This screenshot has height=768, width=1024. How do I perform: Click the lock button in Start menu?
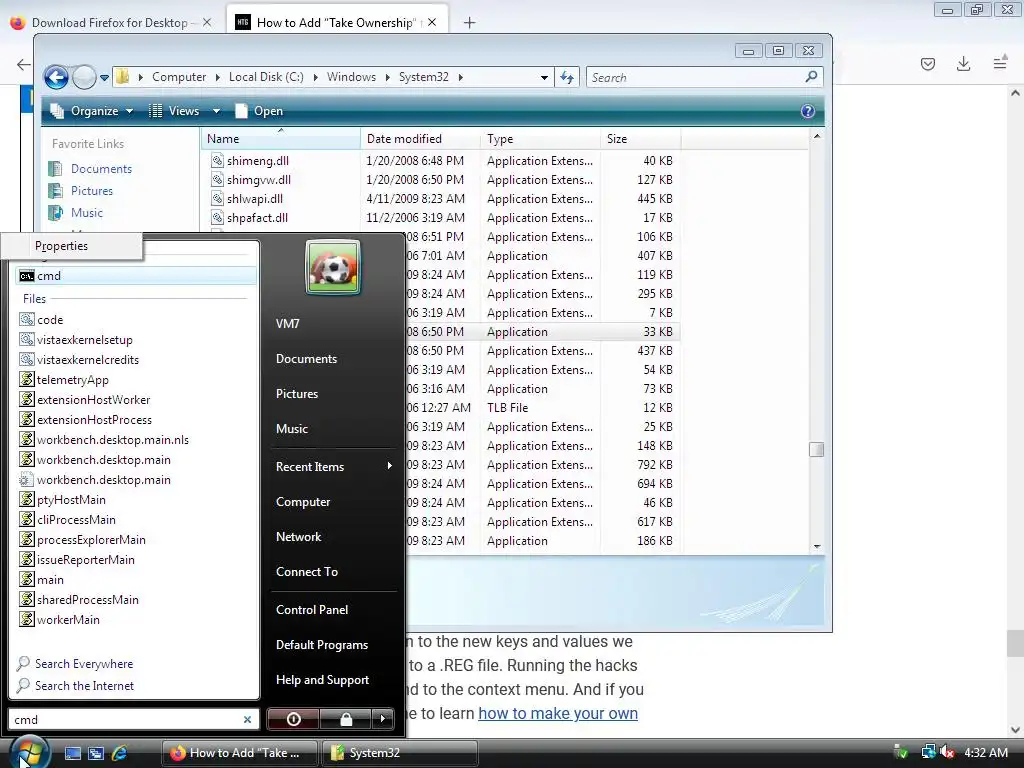[x=345, y=719]
